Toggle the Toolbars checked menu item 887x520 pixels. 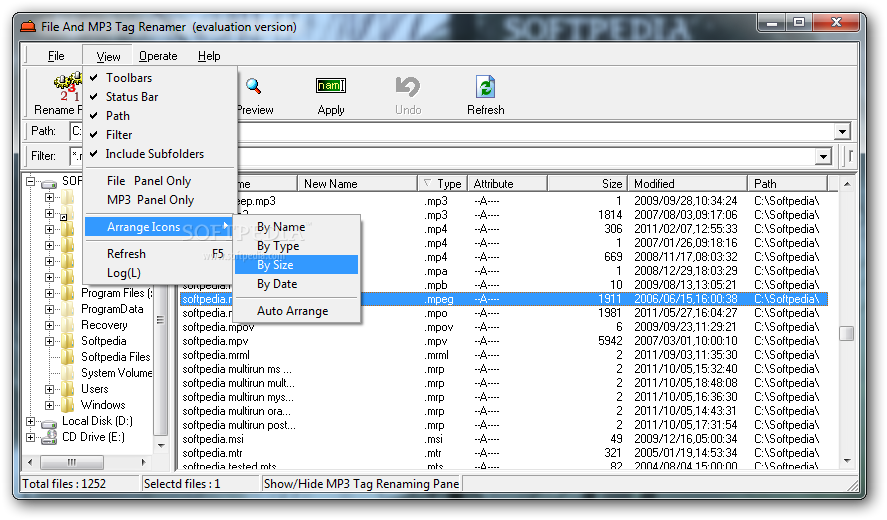(160, 78)
